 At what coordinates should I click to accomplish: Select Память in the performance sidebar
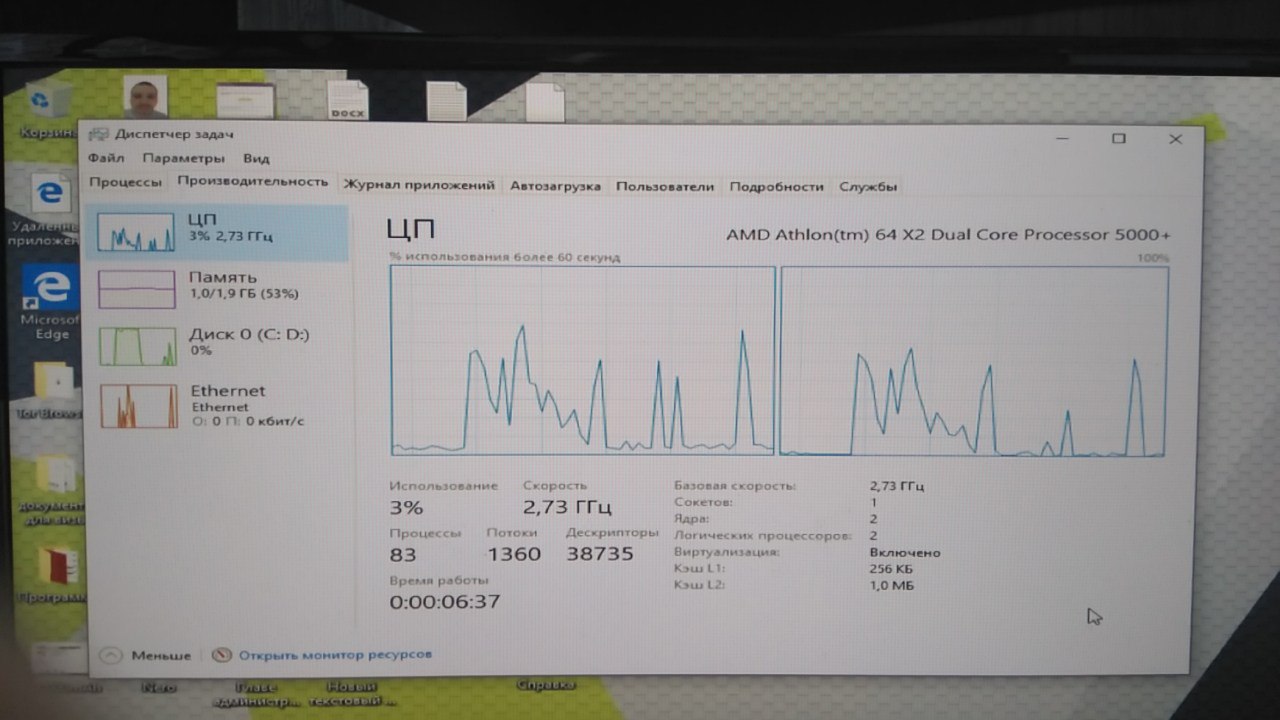tap(218, 290)
